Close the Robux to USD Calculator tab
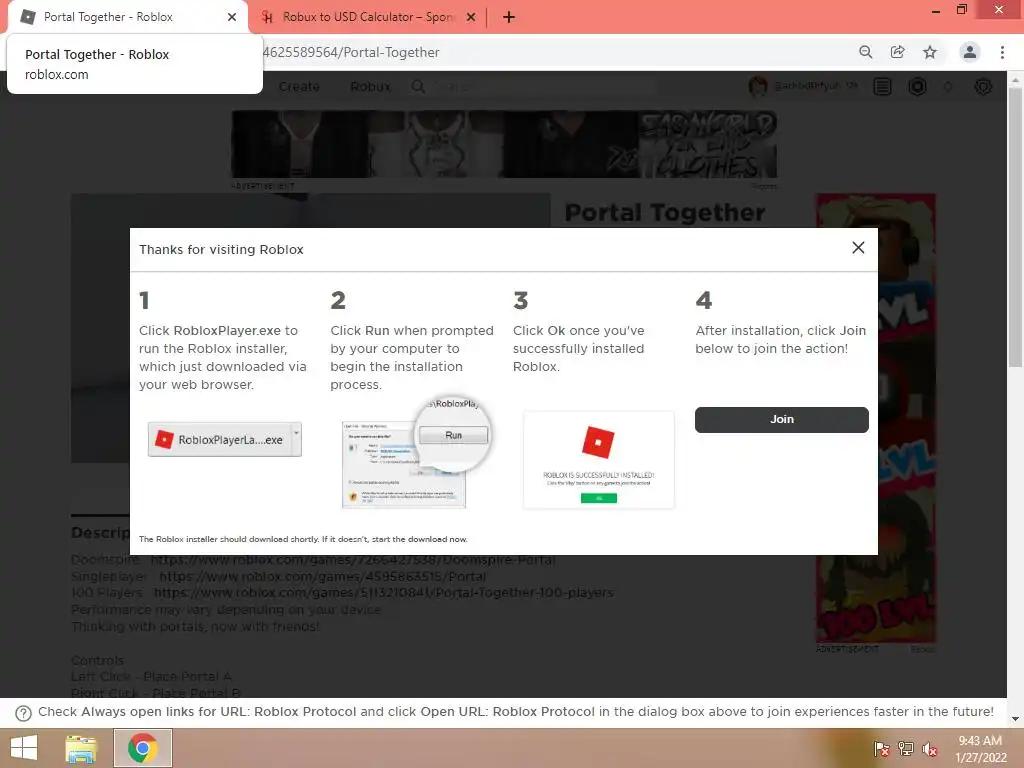The width and height of the screenshot is (1024, 768). coord(471,17)
